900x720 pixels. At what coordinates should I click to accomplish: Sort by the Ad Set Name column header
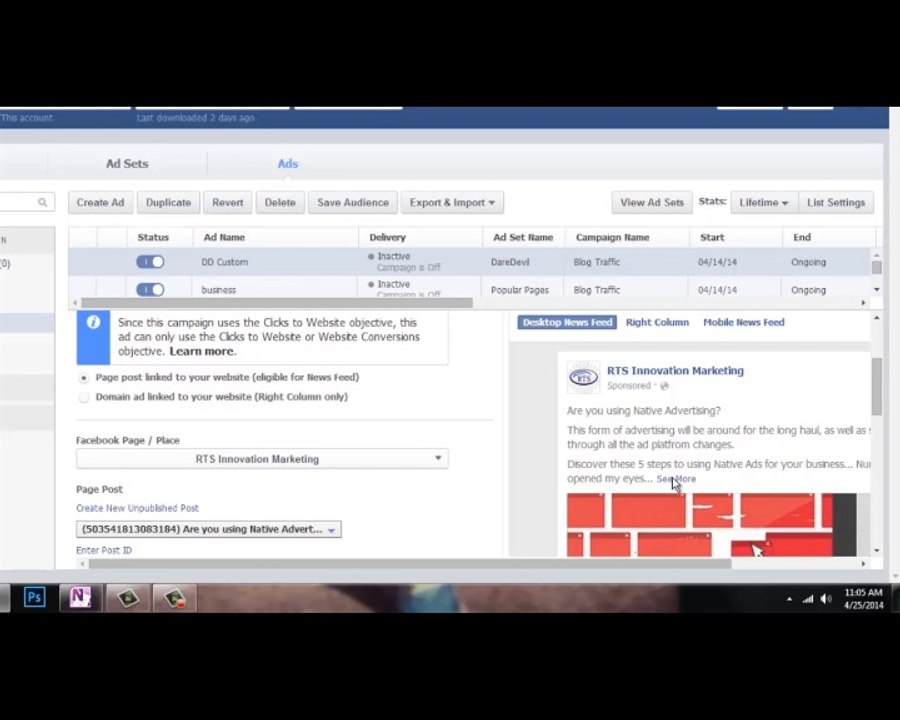(523, 237)
